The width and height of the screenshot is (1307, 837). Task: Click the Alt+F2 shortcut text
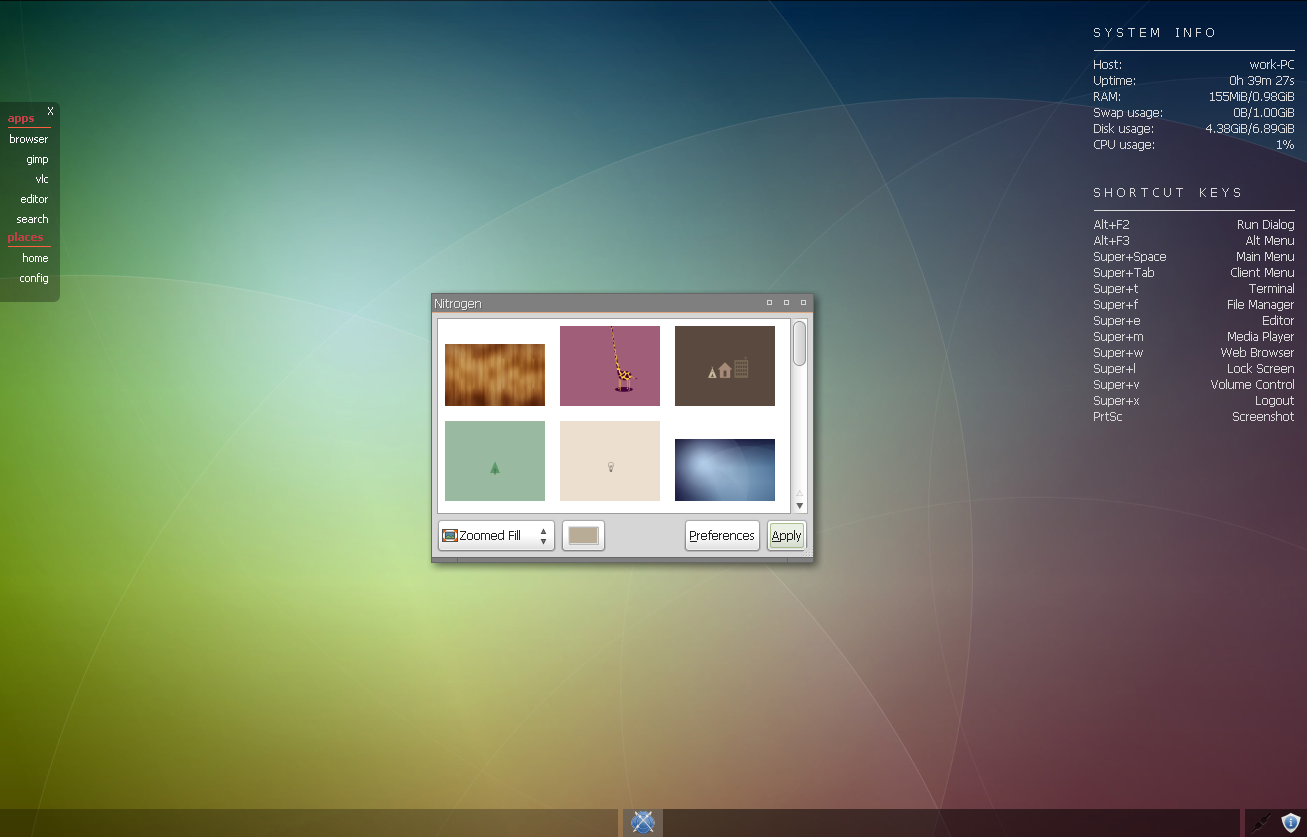(x=1111, y=225)
